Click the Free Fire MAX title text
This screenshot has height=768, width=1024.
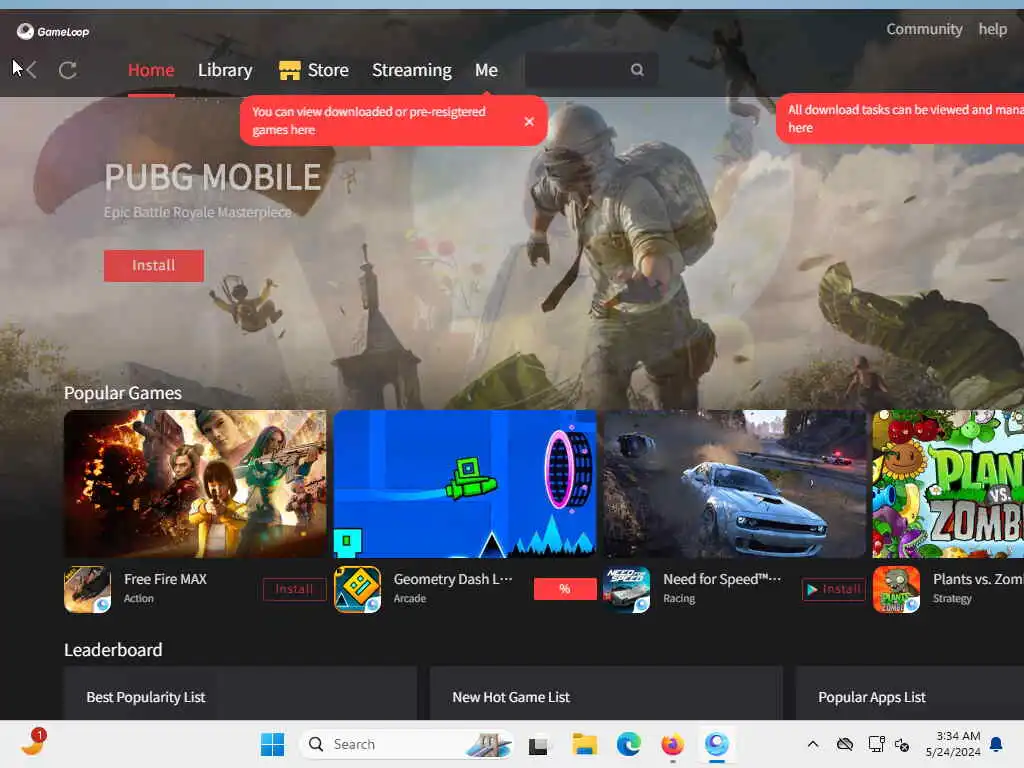(165, 579)
